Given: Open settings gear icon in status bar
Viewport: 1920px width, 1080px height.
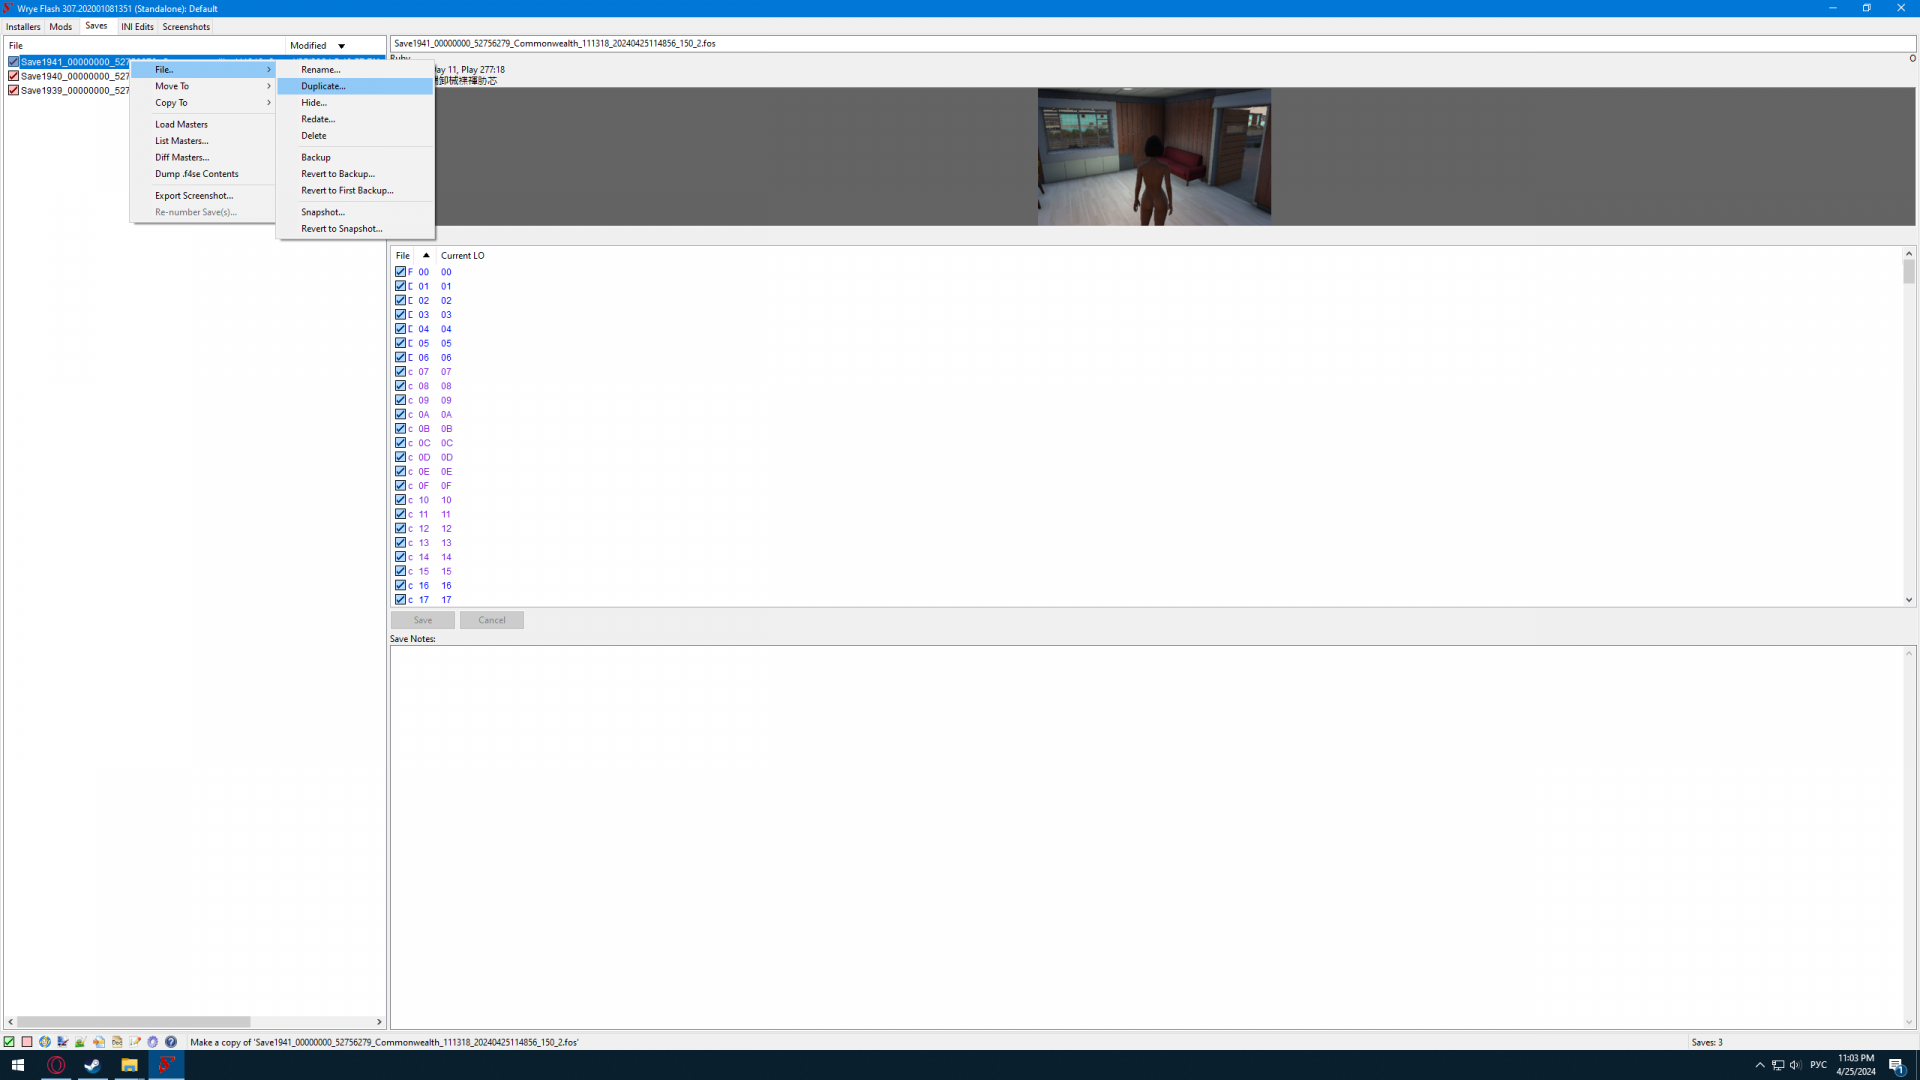Looking at the screenshot, I should (x=153, y=1041).
